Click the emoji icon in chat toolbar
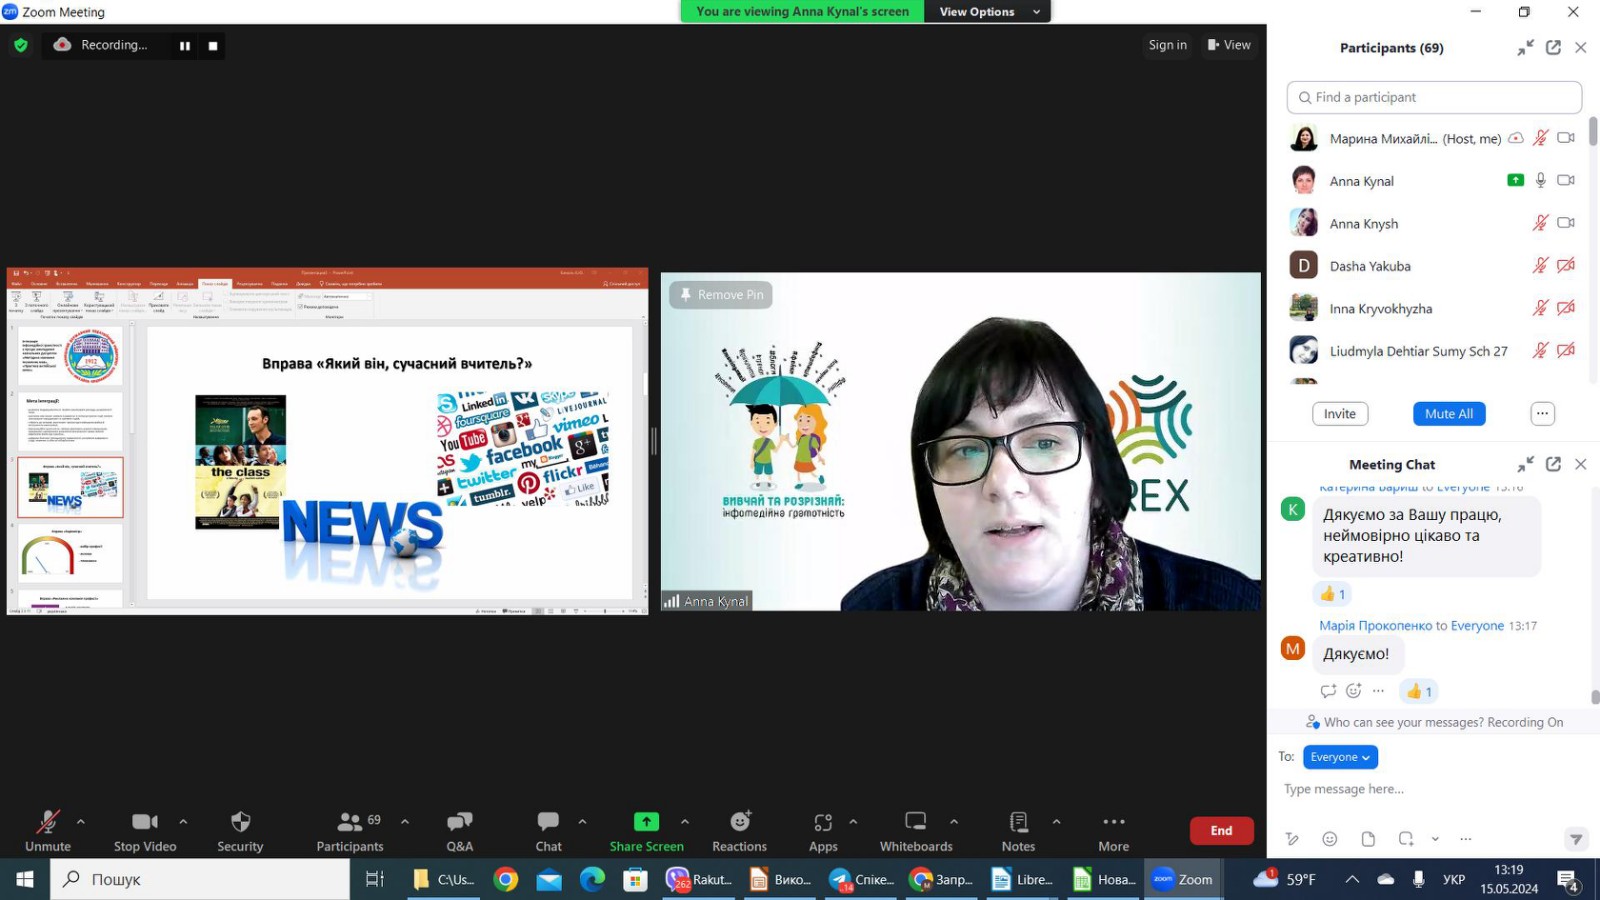 click(1329, 839)
